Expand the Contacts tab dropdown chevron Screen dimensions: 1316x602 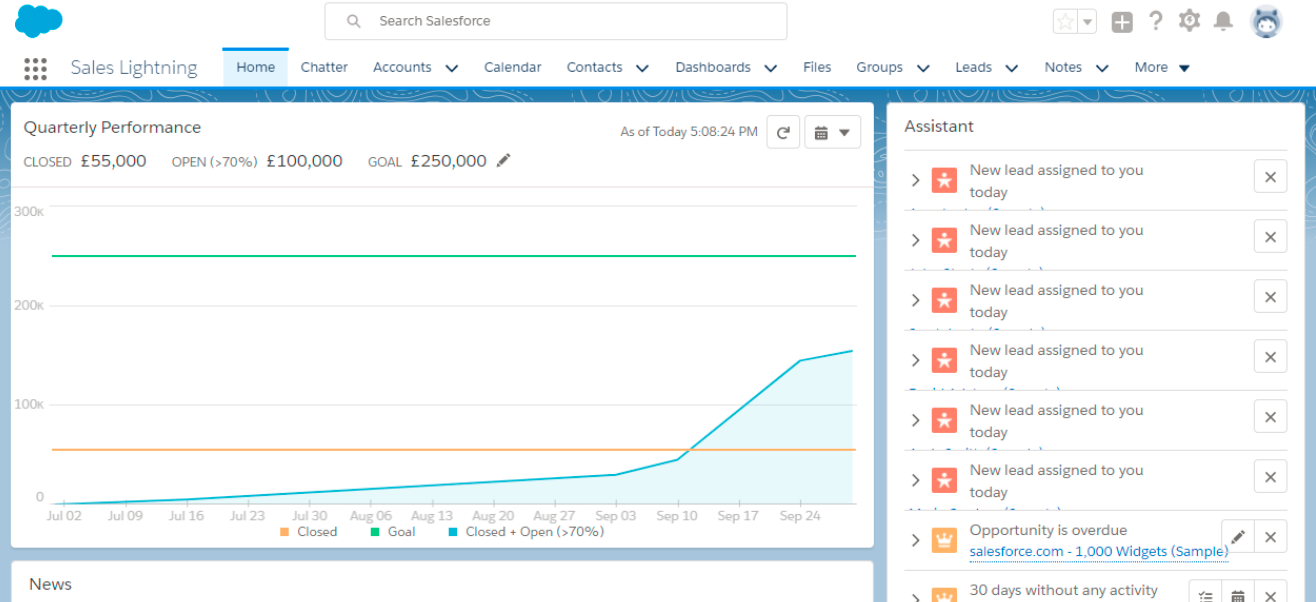[642, 68]
